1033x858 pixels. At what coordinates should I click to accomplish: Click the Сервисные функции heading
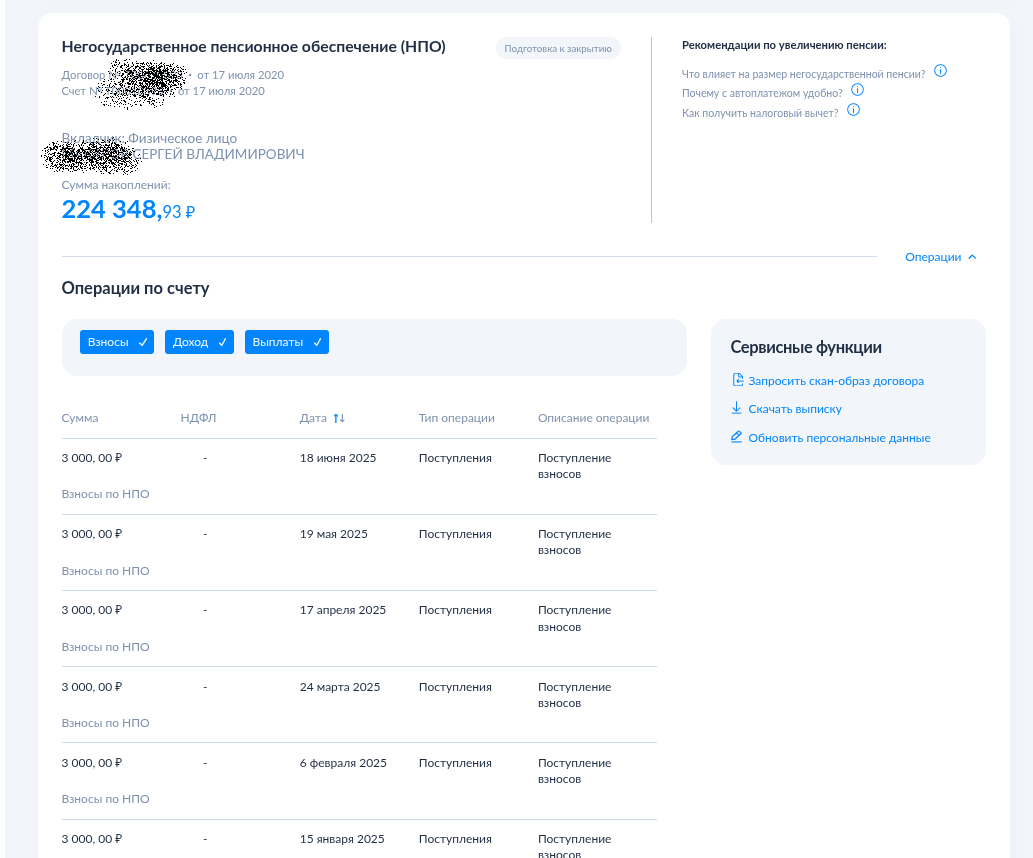pyautogui.click(x=806, y=347)
